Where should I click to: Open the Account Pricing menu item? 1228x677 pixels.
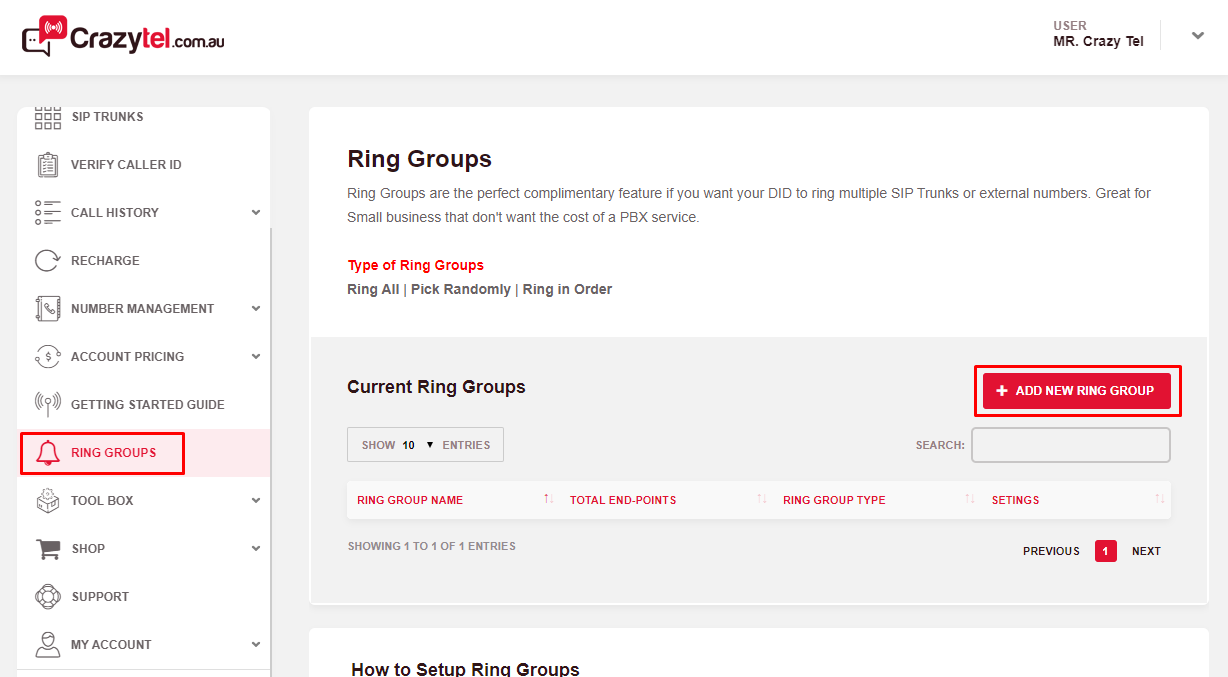(127, 357)
